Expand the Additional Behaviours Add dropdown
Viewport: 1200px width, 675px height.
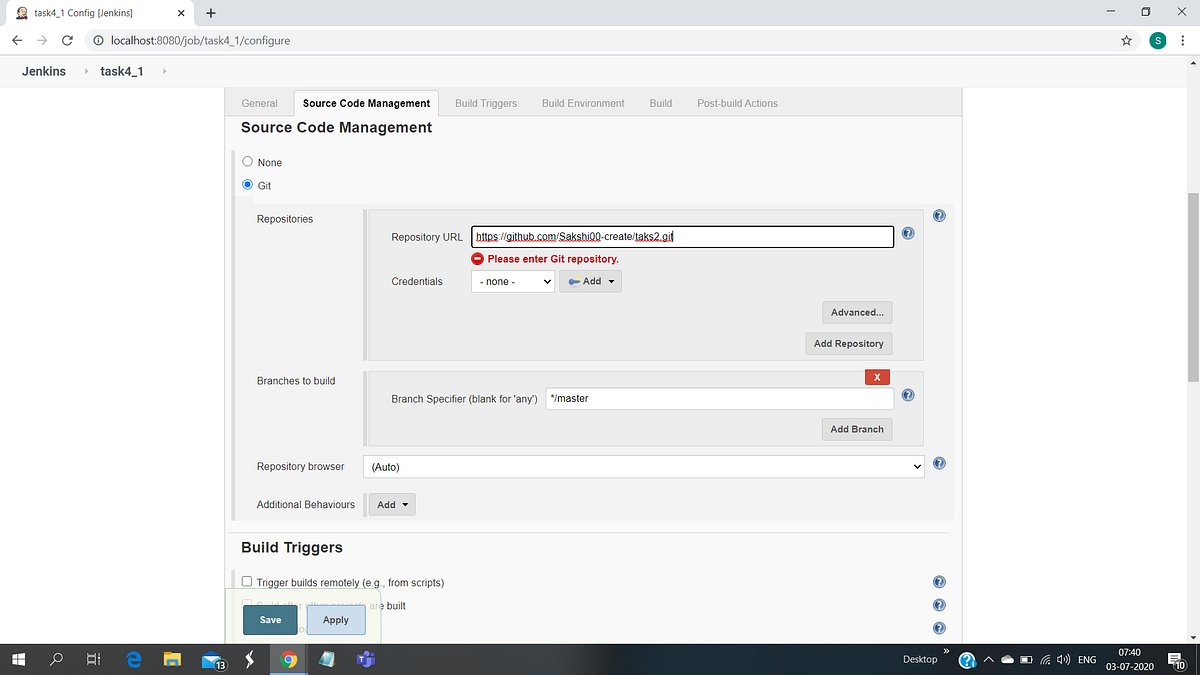[x=391, y=504]
